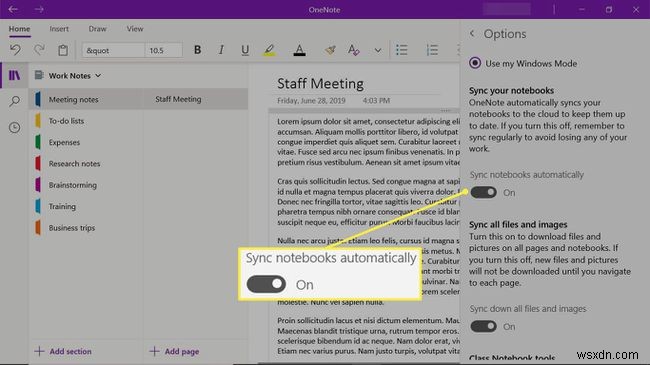Select the Training section
The image size is (650, 365).
click(86, 206)
